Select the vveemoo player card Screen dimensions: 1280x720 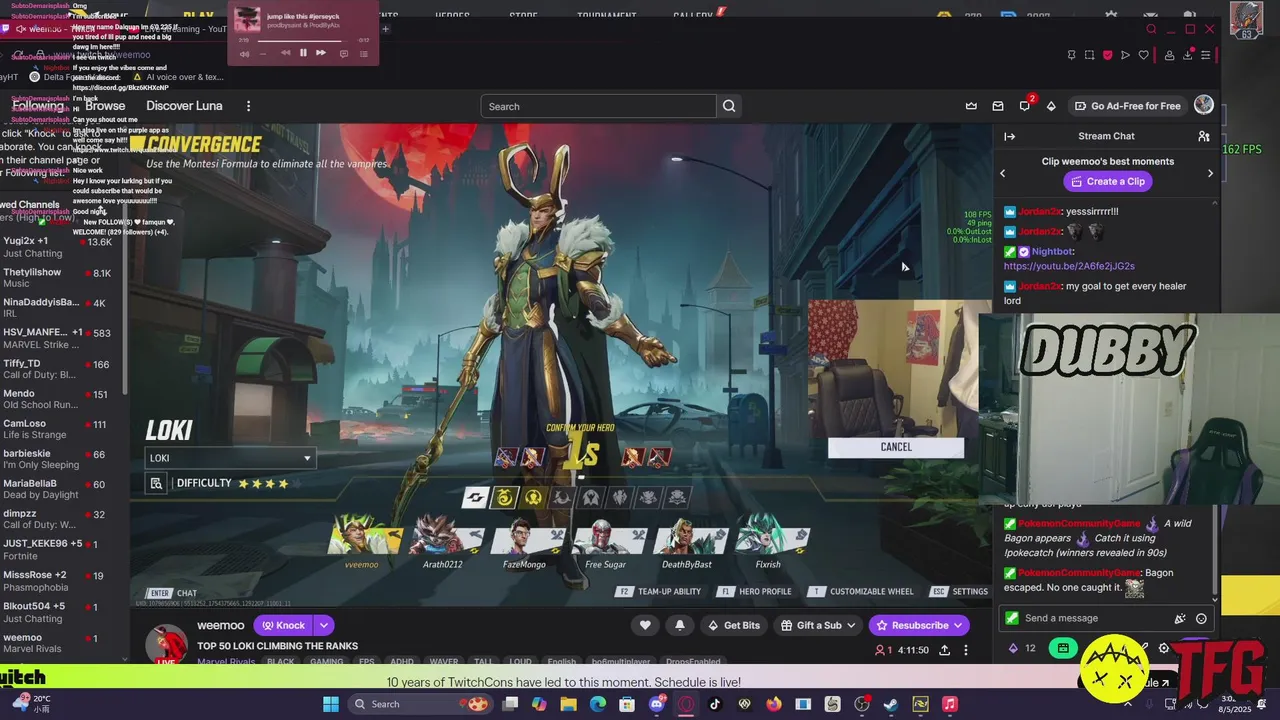point(362,541)
